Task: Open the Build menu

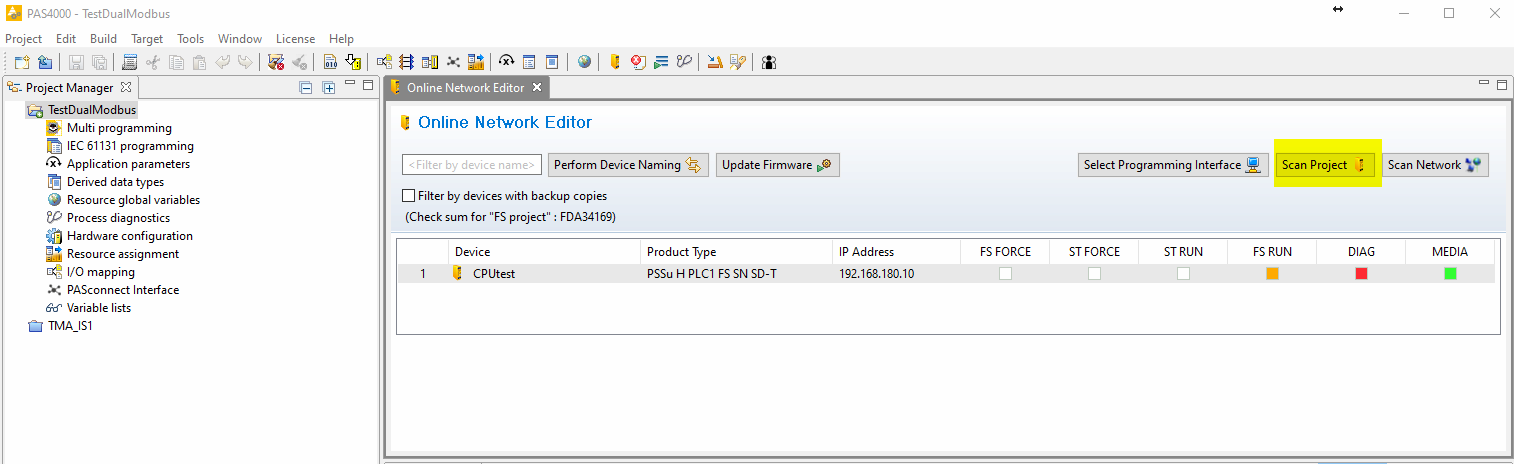Action: pyautogui.click(x=103, y=39)
